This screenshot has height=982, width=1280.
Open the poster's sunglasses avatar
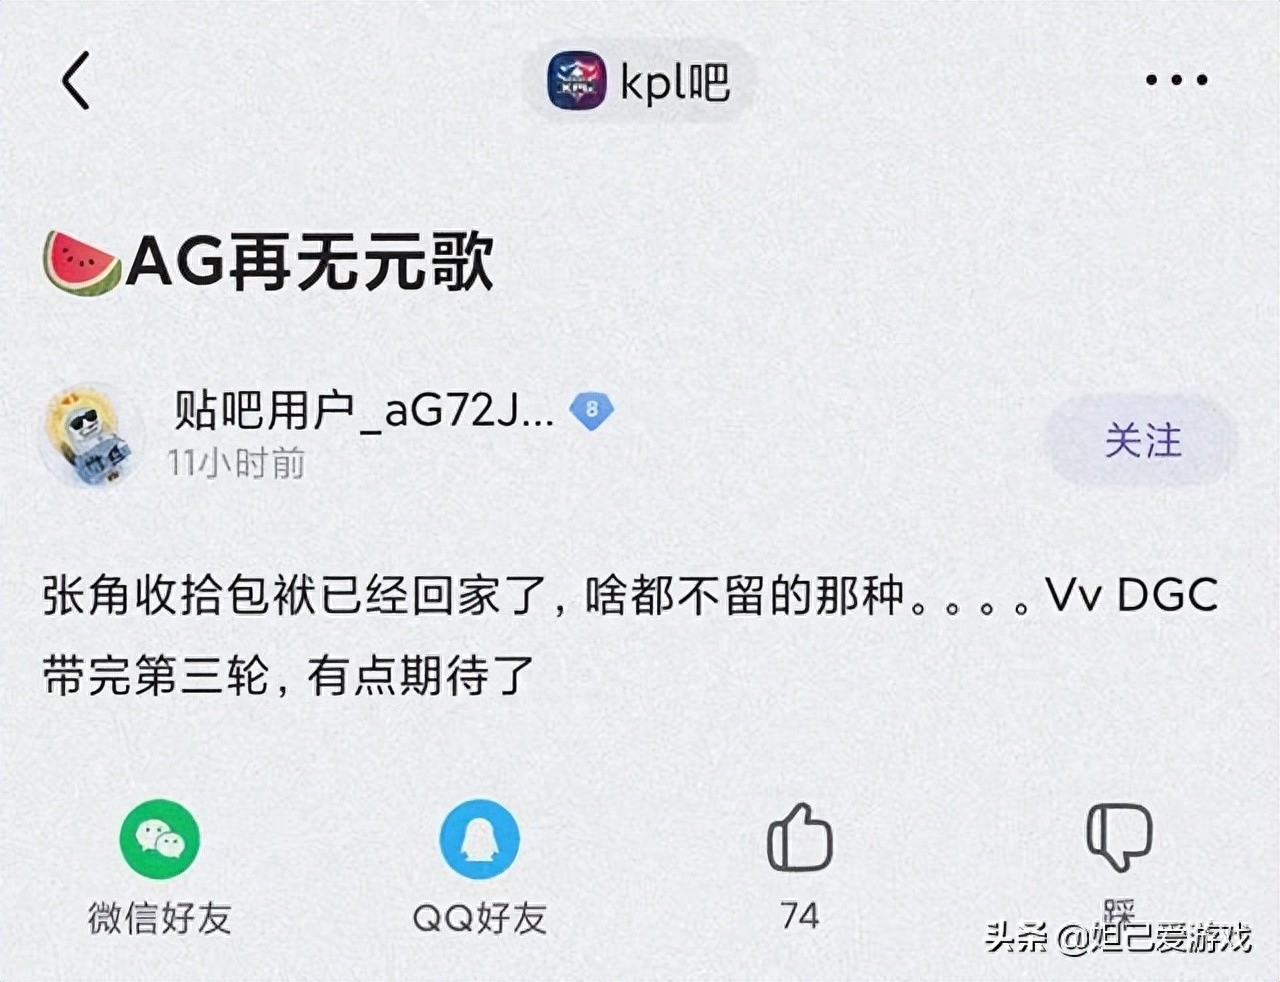pos(91,435)
